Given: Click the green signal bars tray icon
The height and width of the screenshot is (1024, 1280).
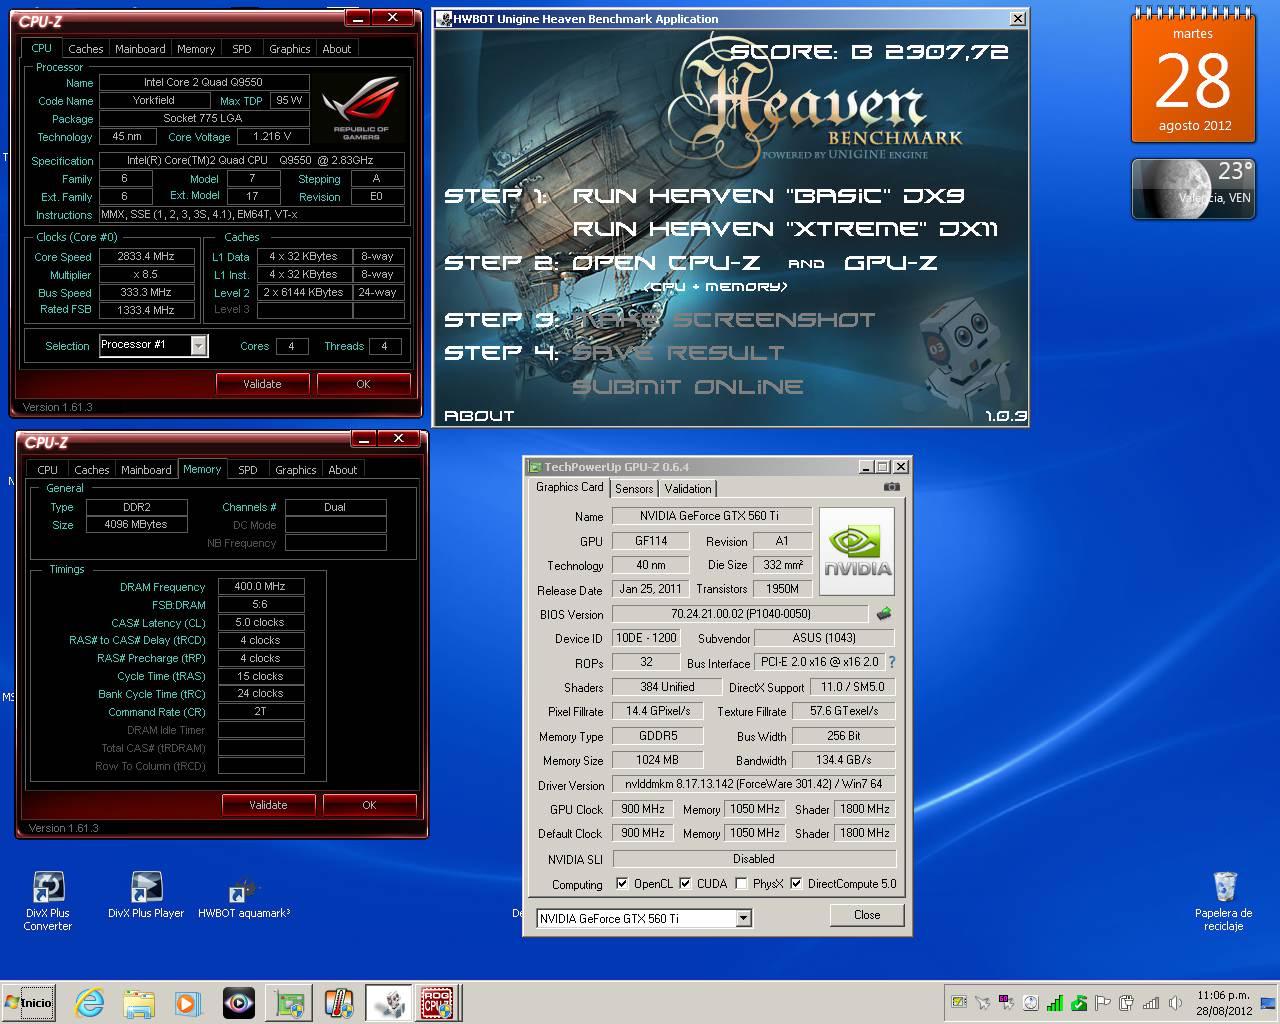Looking at the screenshot, I should (x=1055, y=1002).
